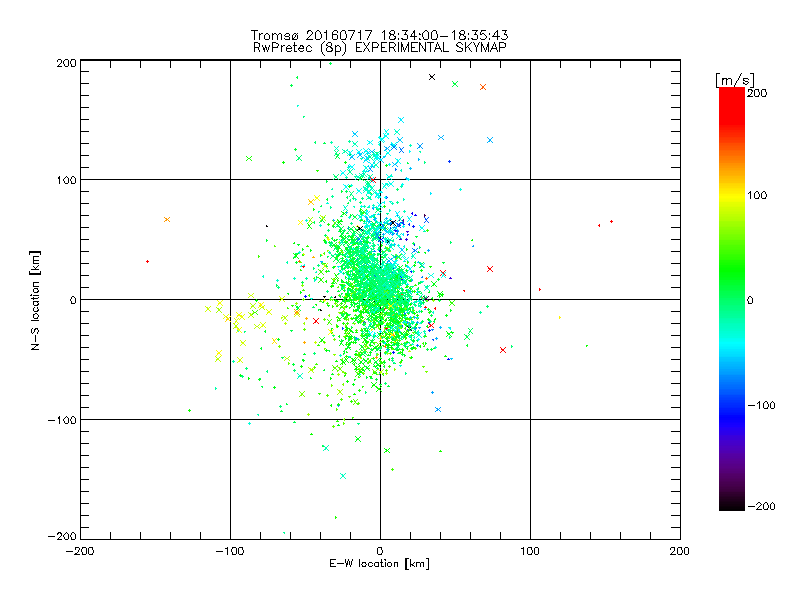Click the colorbar label "-100"
The image size is (800, 600).
[x=761, y=405]
